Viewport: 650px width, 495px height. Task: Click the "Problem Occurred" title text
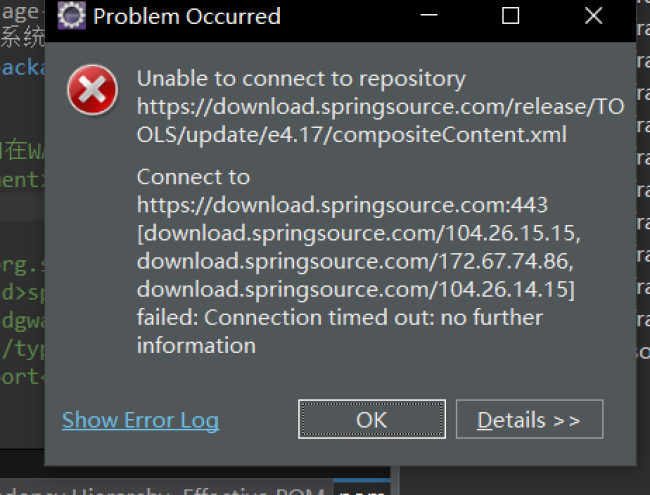[187, 16]
